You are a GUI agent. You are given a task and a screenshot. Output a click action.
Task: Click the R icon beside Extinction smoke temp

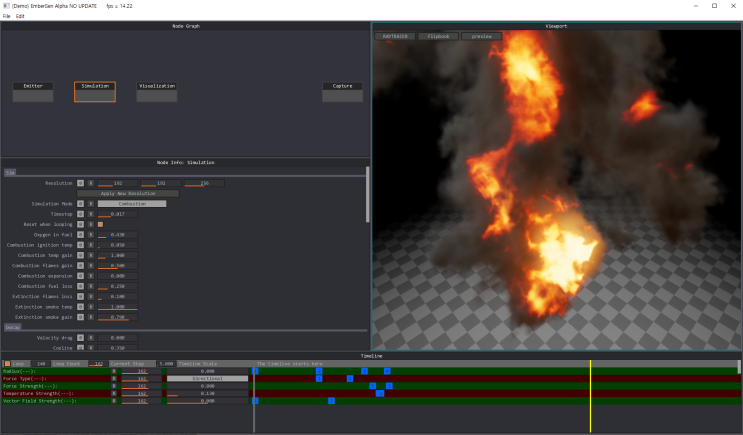pyautogui.click(x=91, y=307)
